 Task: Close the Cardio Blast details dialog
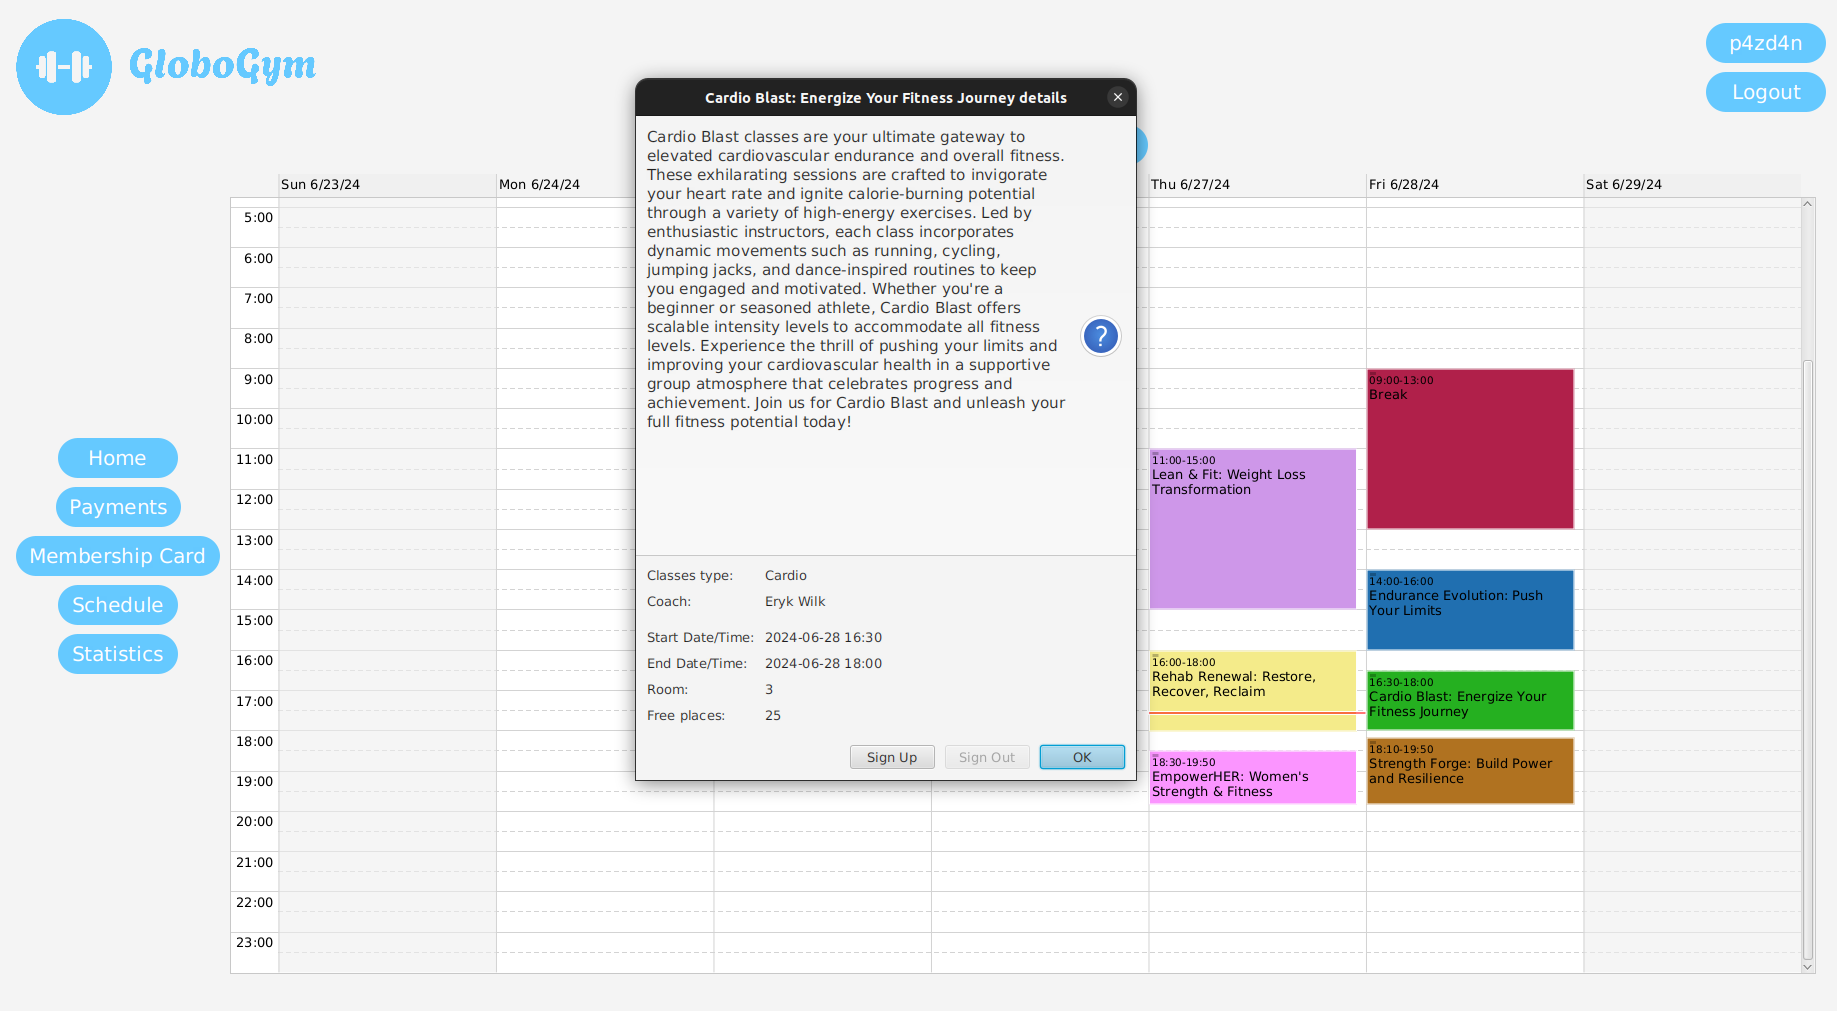(1118, 97)
